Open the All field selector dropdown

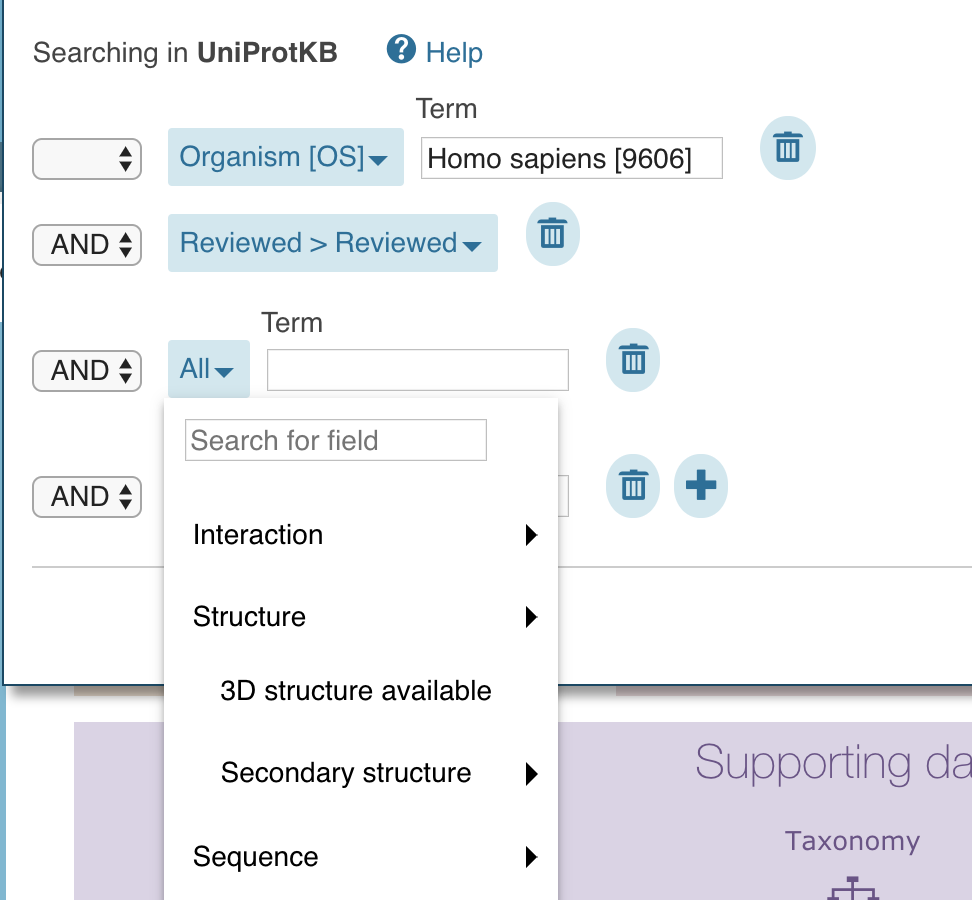pos(207,368)
